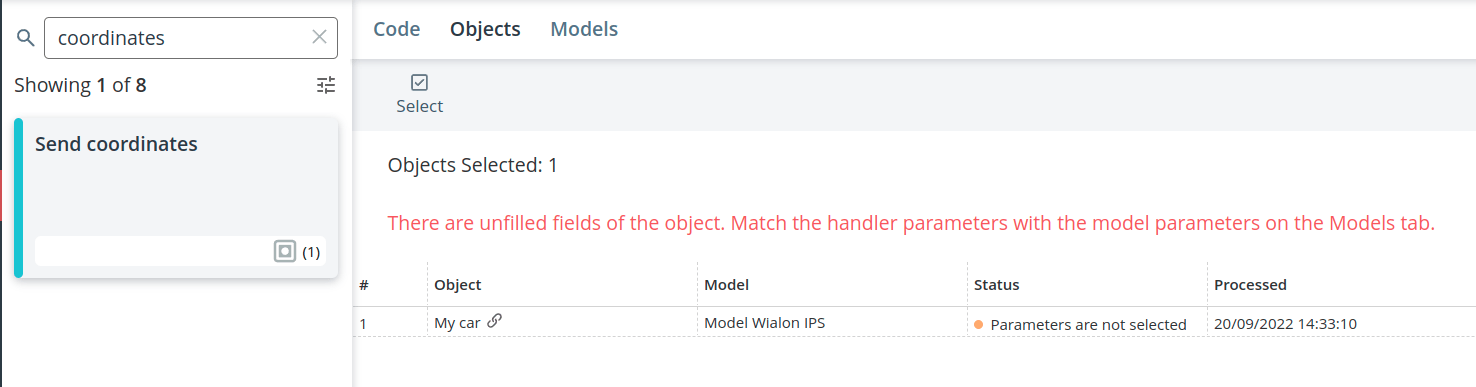
Task: Open the link icon next to My car
Action: 494,322
